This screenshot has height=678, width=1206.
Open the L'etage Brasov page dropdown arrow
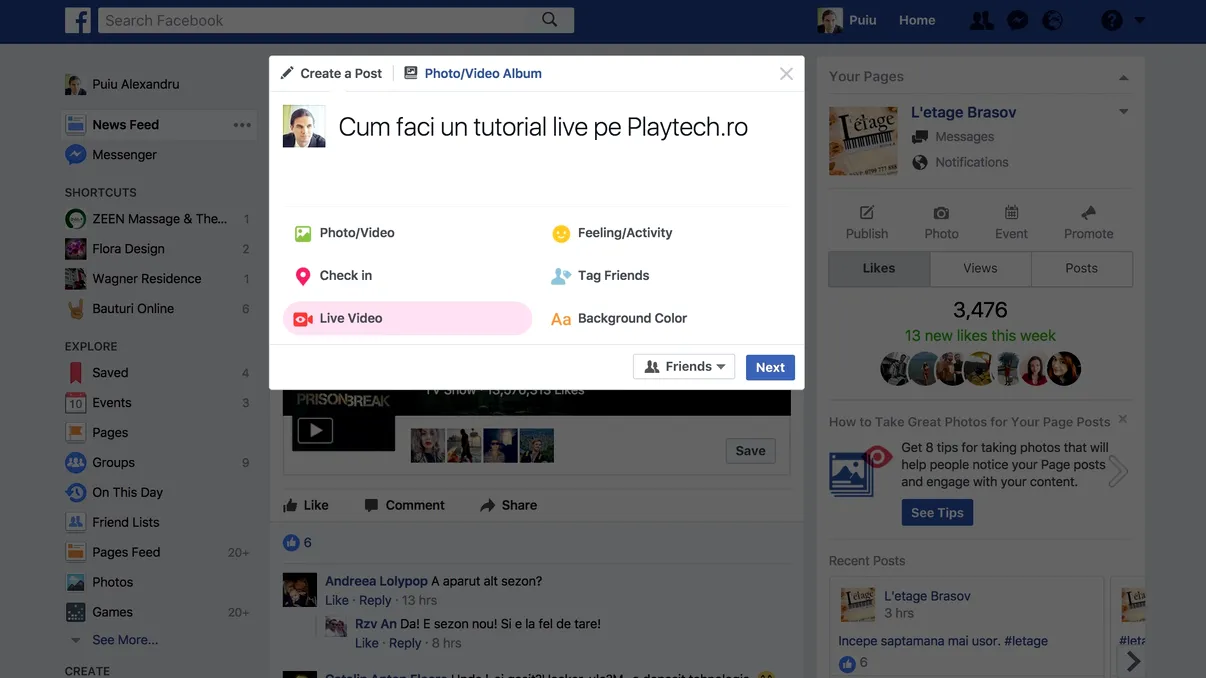click(x=1123, y=111)
